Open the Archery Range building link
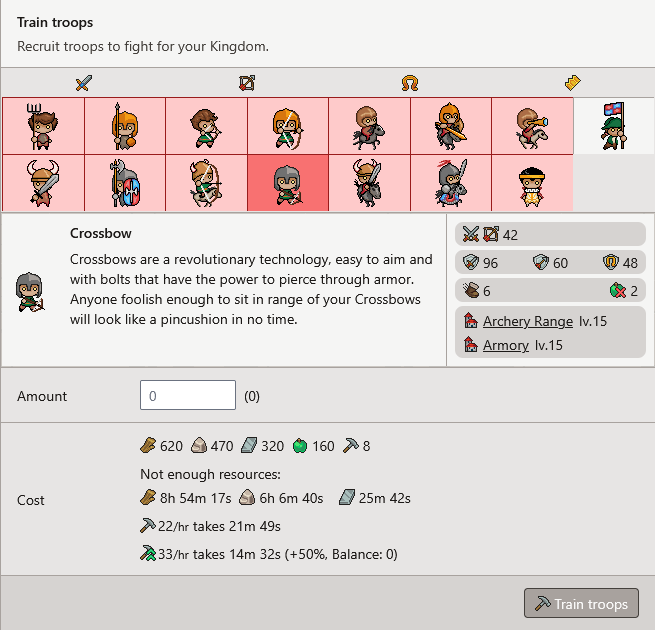 [x=528, y=321]
